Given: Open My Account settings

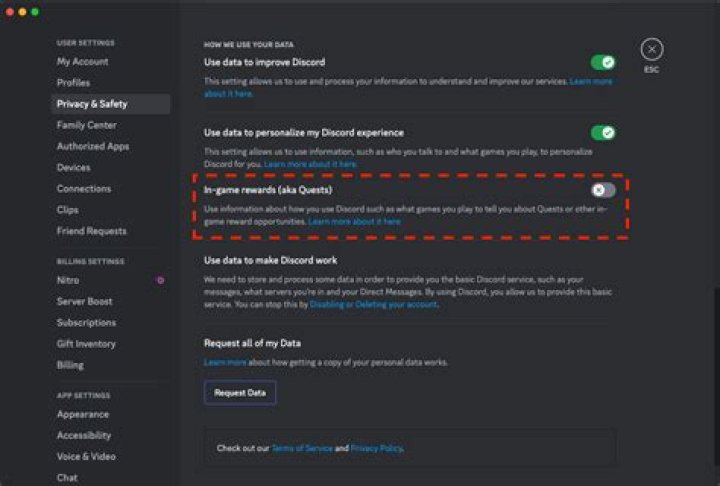Looking at the screenshot, I should coord(82,62).
